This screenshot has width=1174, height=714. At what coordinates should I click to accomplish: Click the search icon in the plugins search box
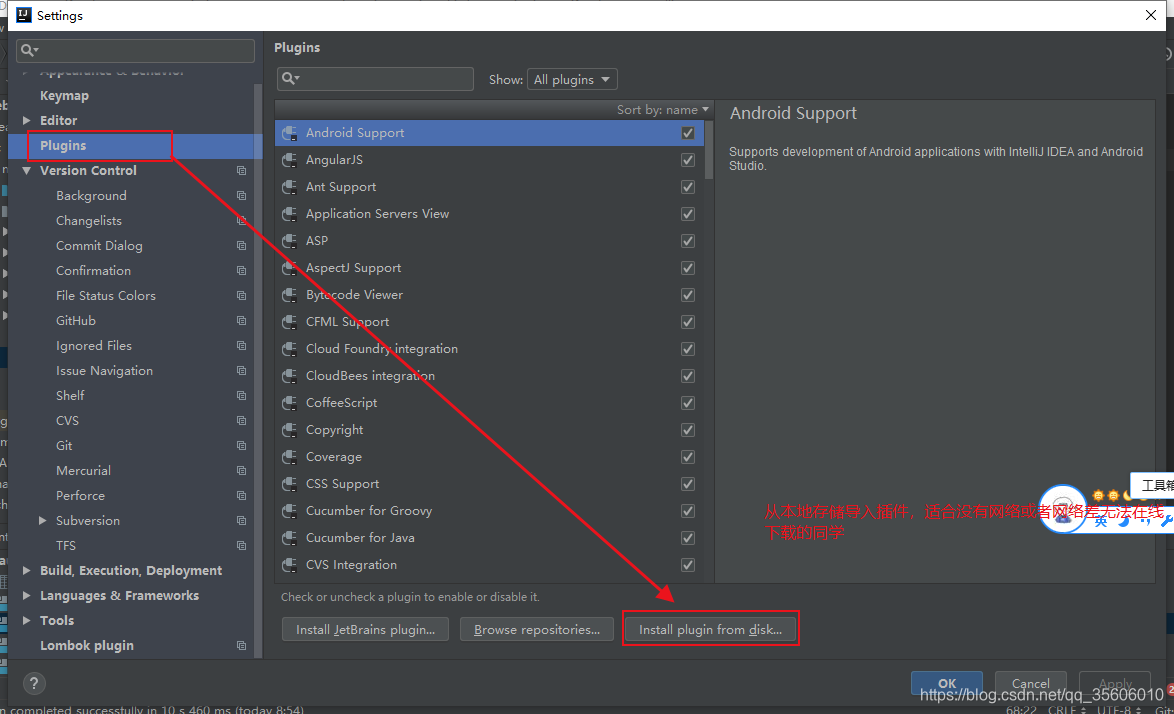tap(291, 78)
